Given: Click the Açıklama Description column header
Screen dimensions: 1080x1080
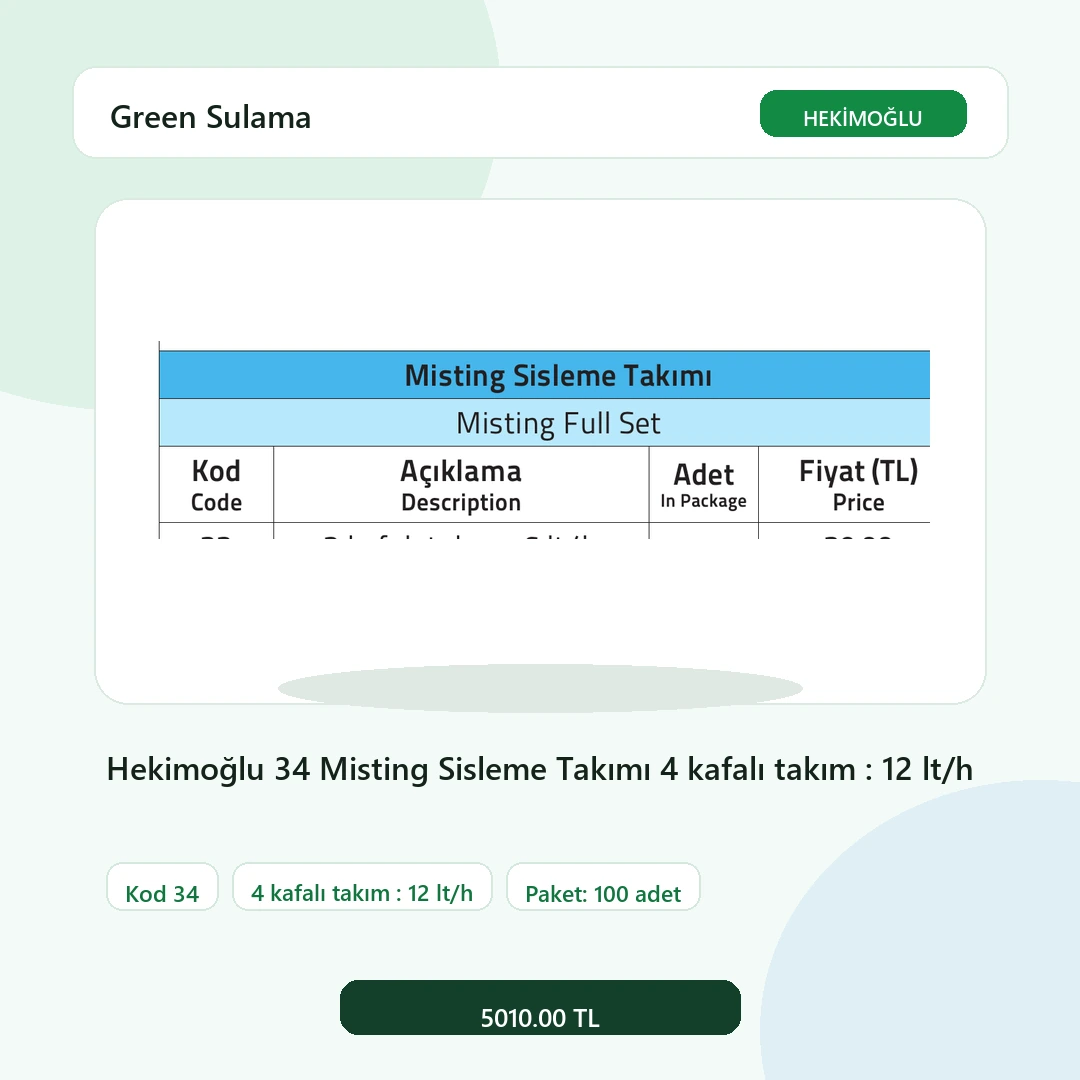Looking at the screenshot, I should [x=461, y=485].
